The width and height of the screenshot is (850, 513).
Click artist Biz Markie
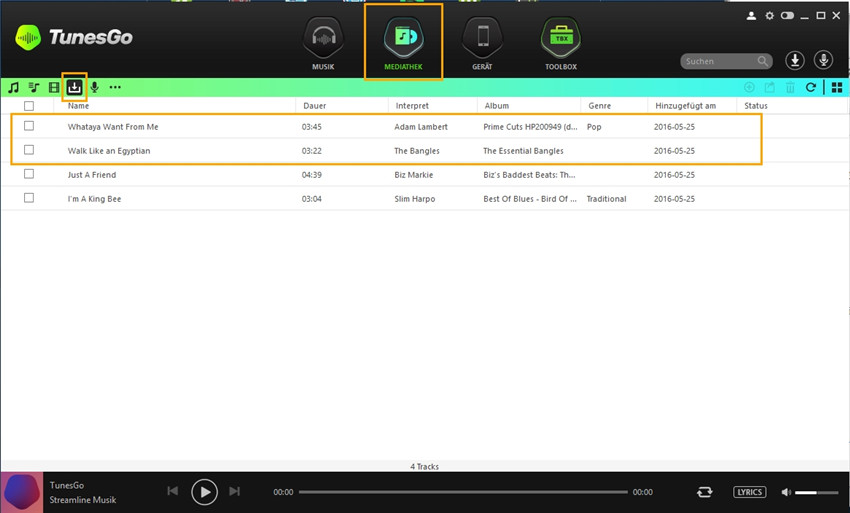(414, 175)
